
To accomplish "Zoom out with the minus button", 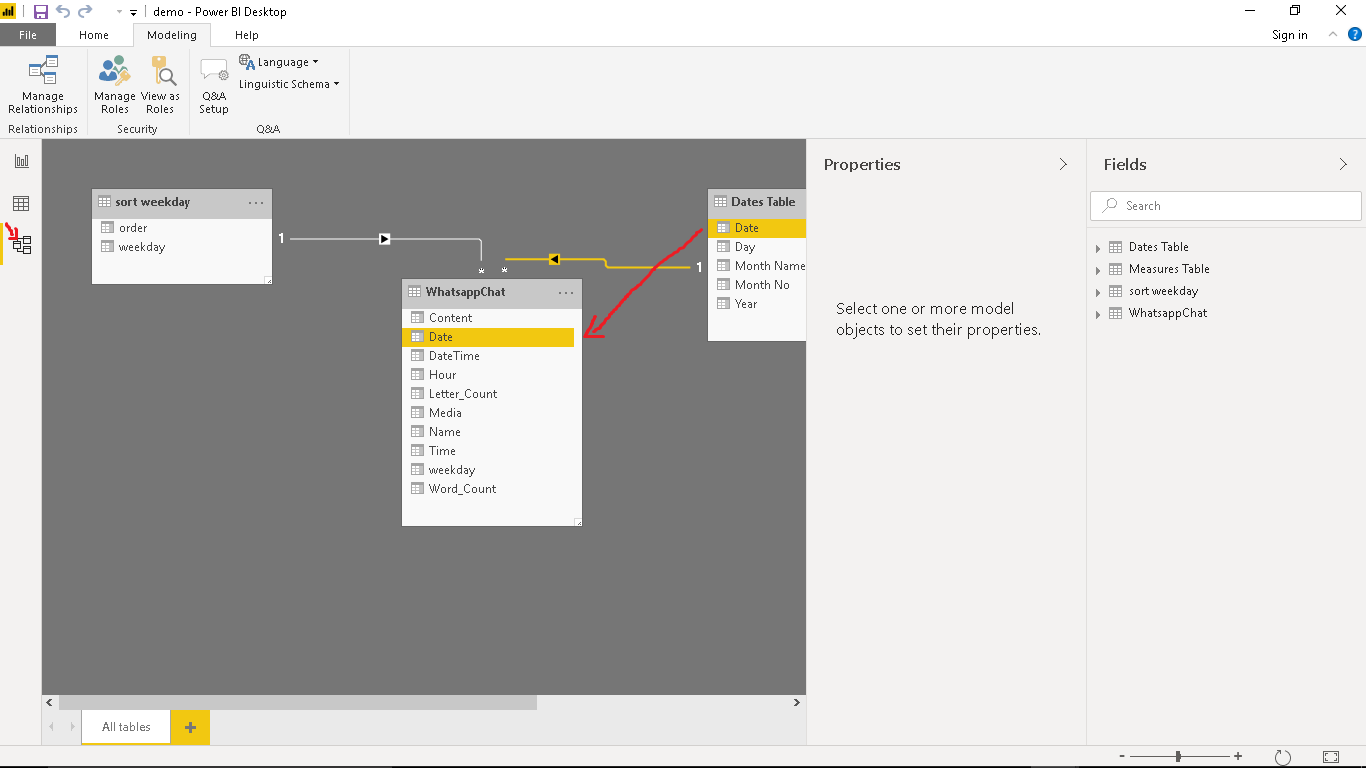I will [x=1122, y=757].
